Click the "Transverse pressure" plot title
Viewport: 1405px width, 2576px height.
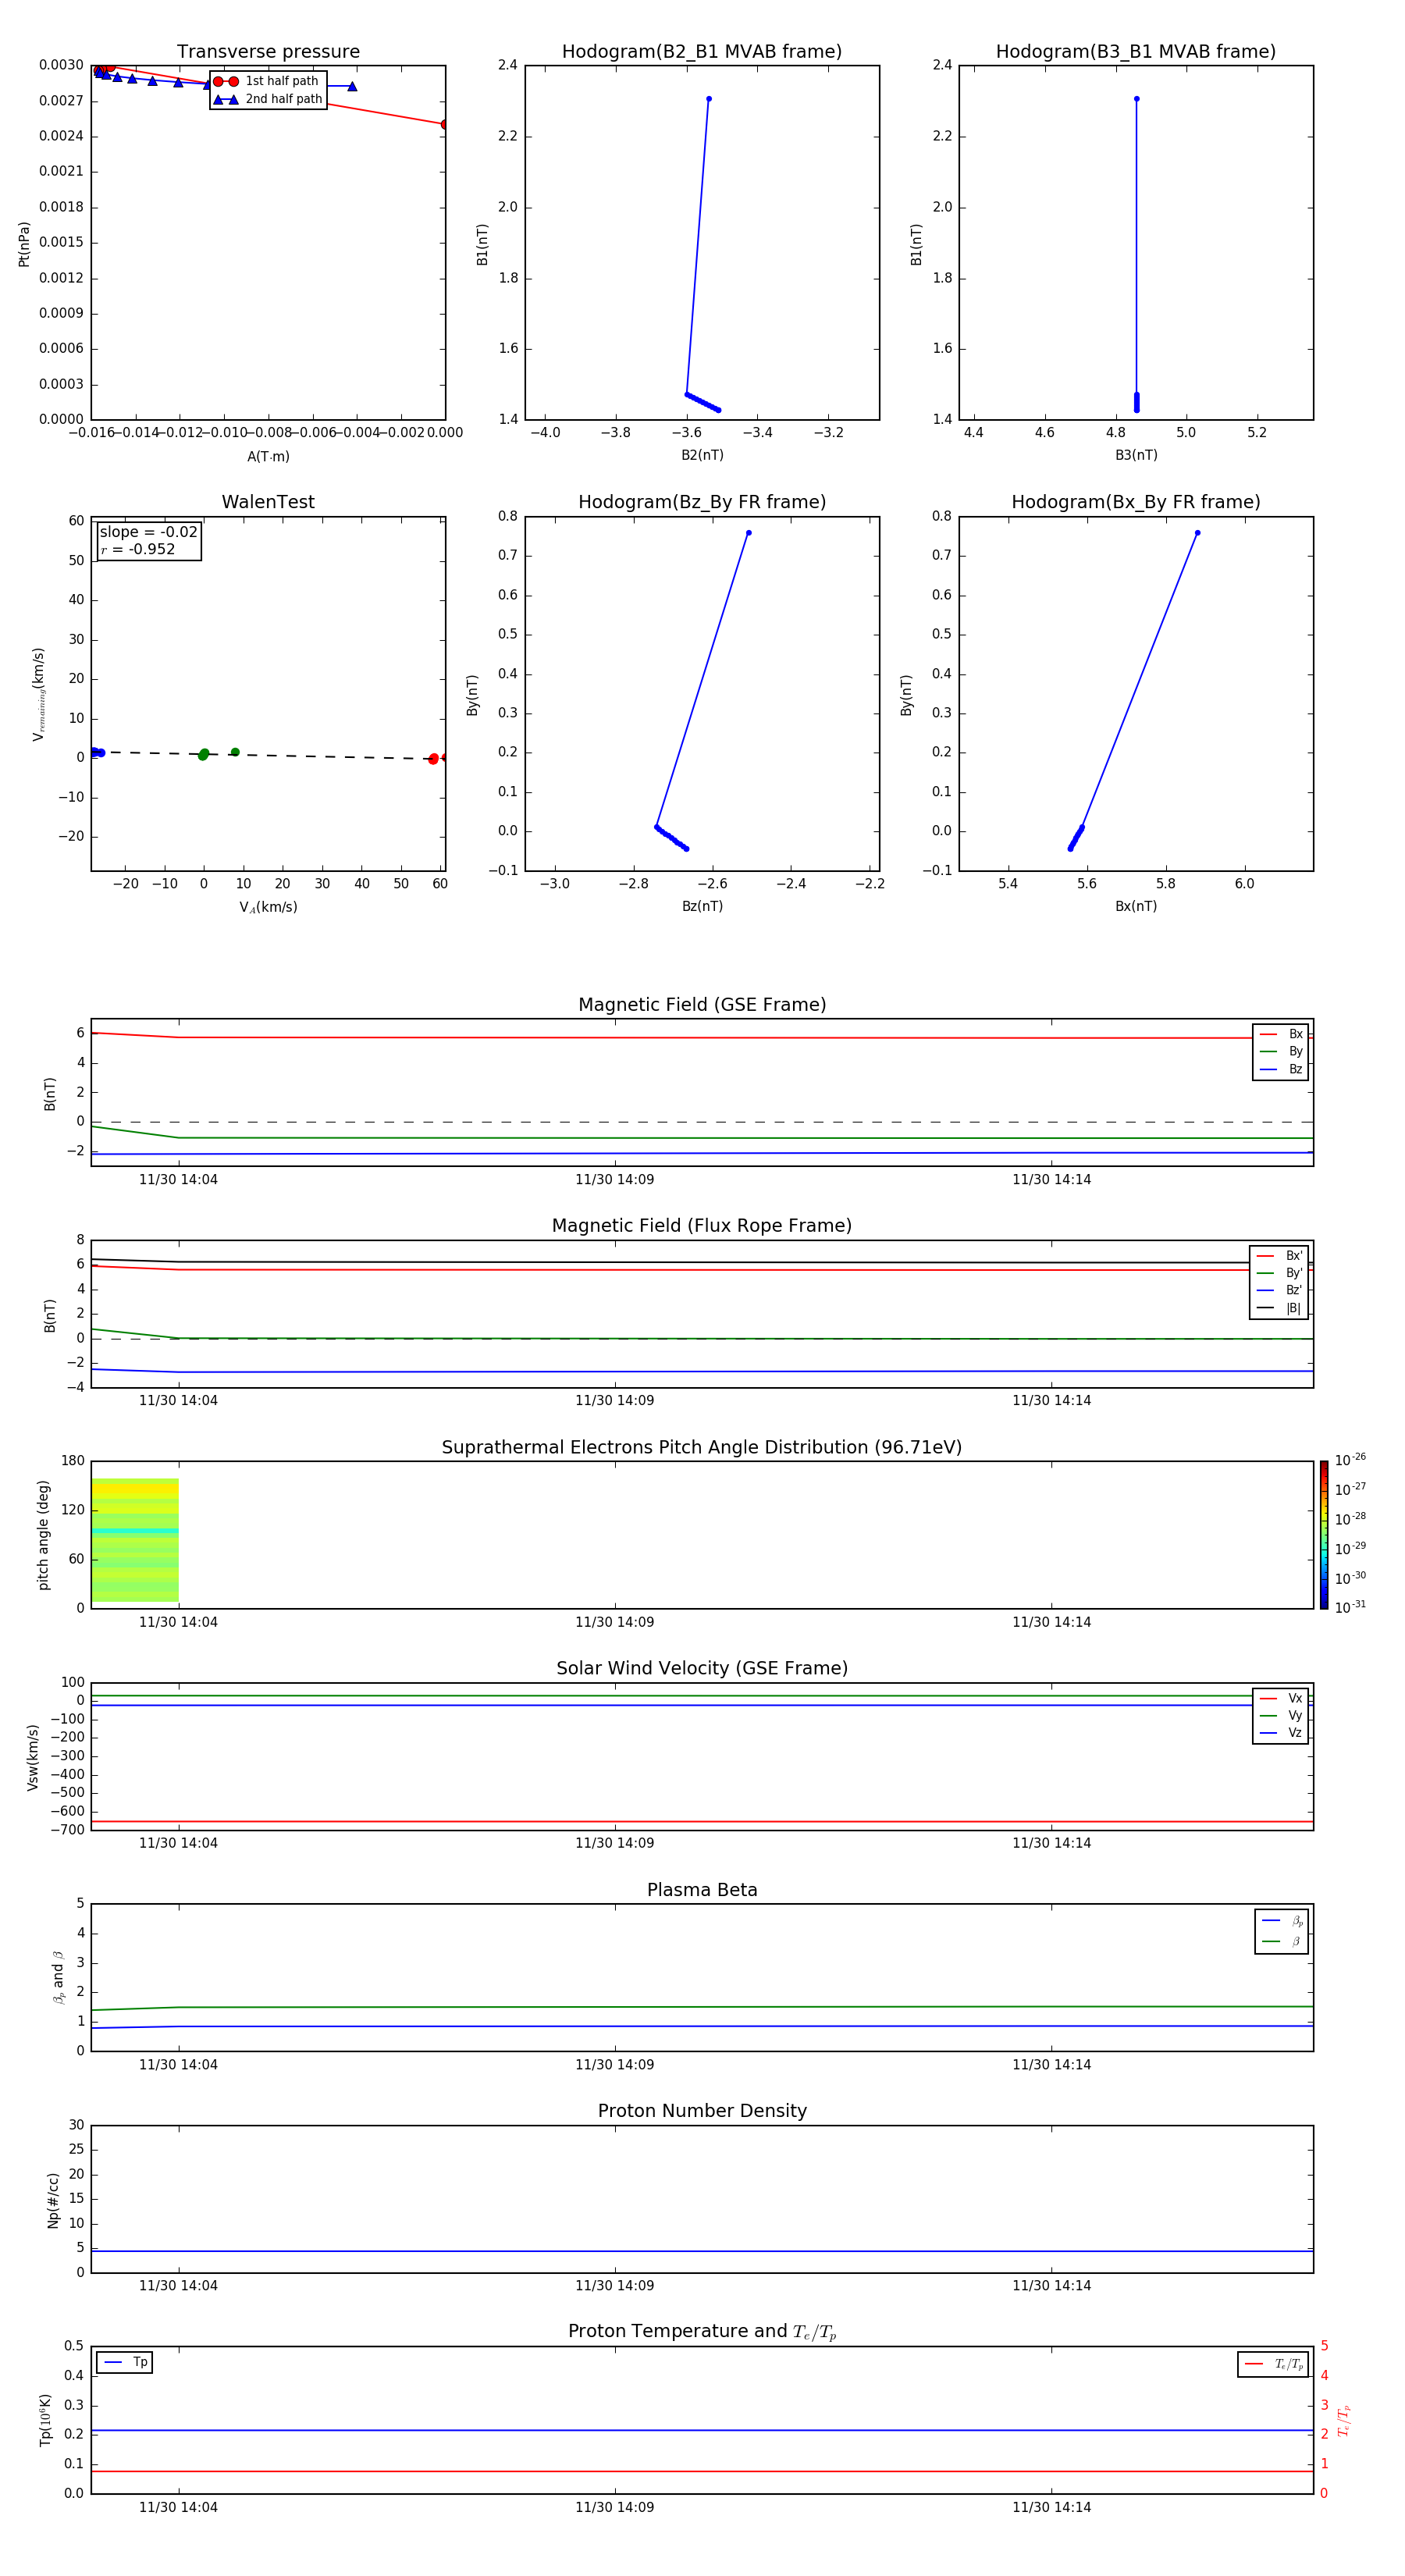tap(268, 52)
